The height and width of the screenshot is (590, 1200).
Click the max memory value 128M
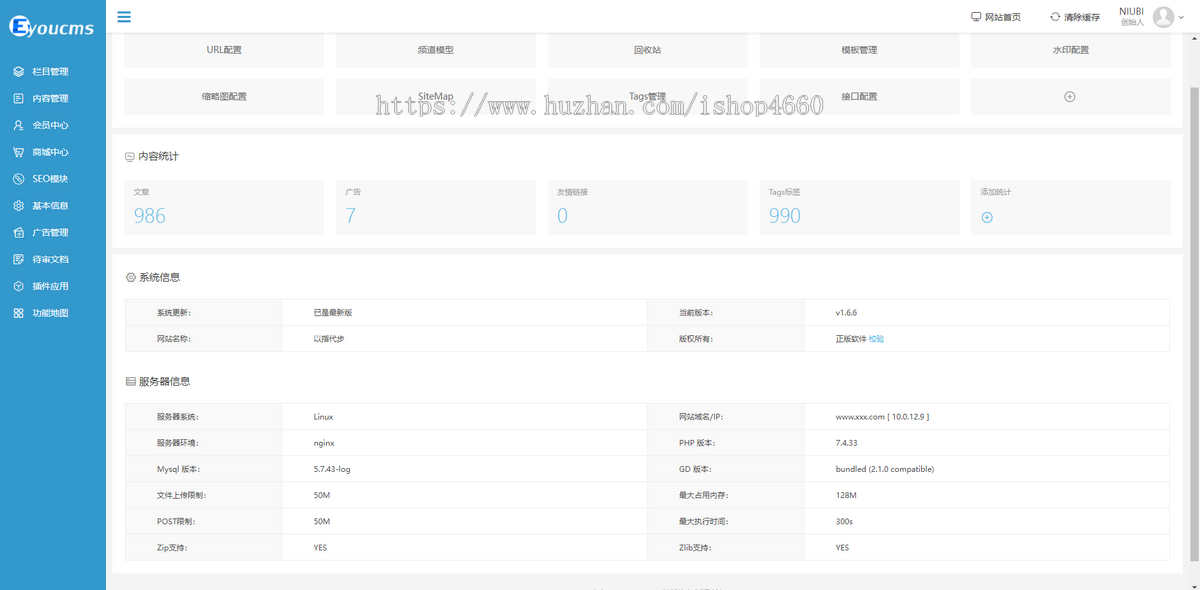pos(846,495)
